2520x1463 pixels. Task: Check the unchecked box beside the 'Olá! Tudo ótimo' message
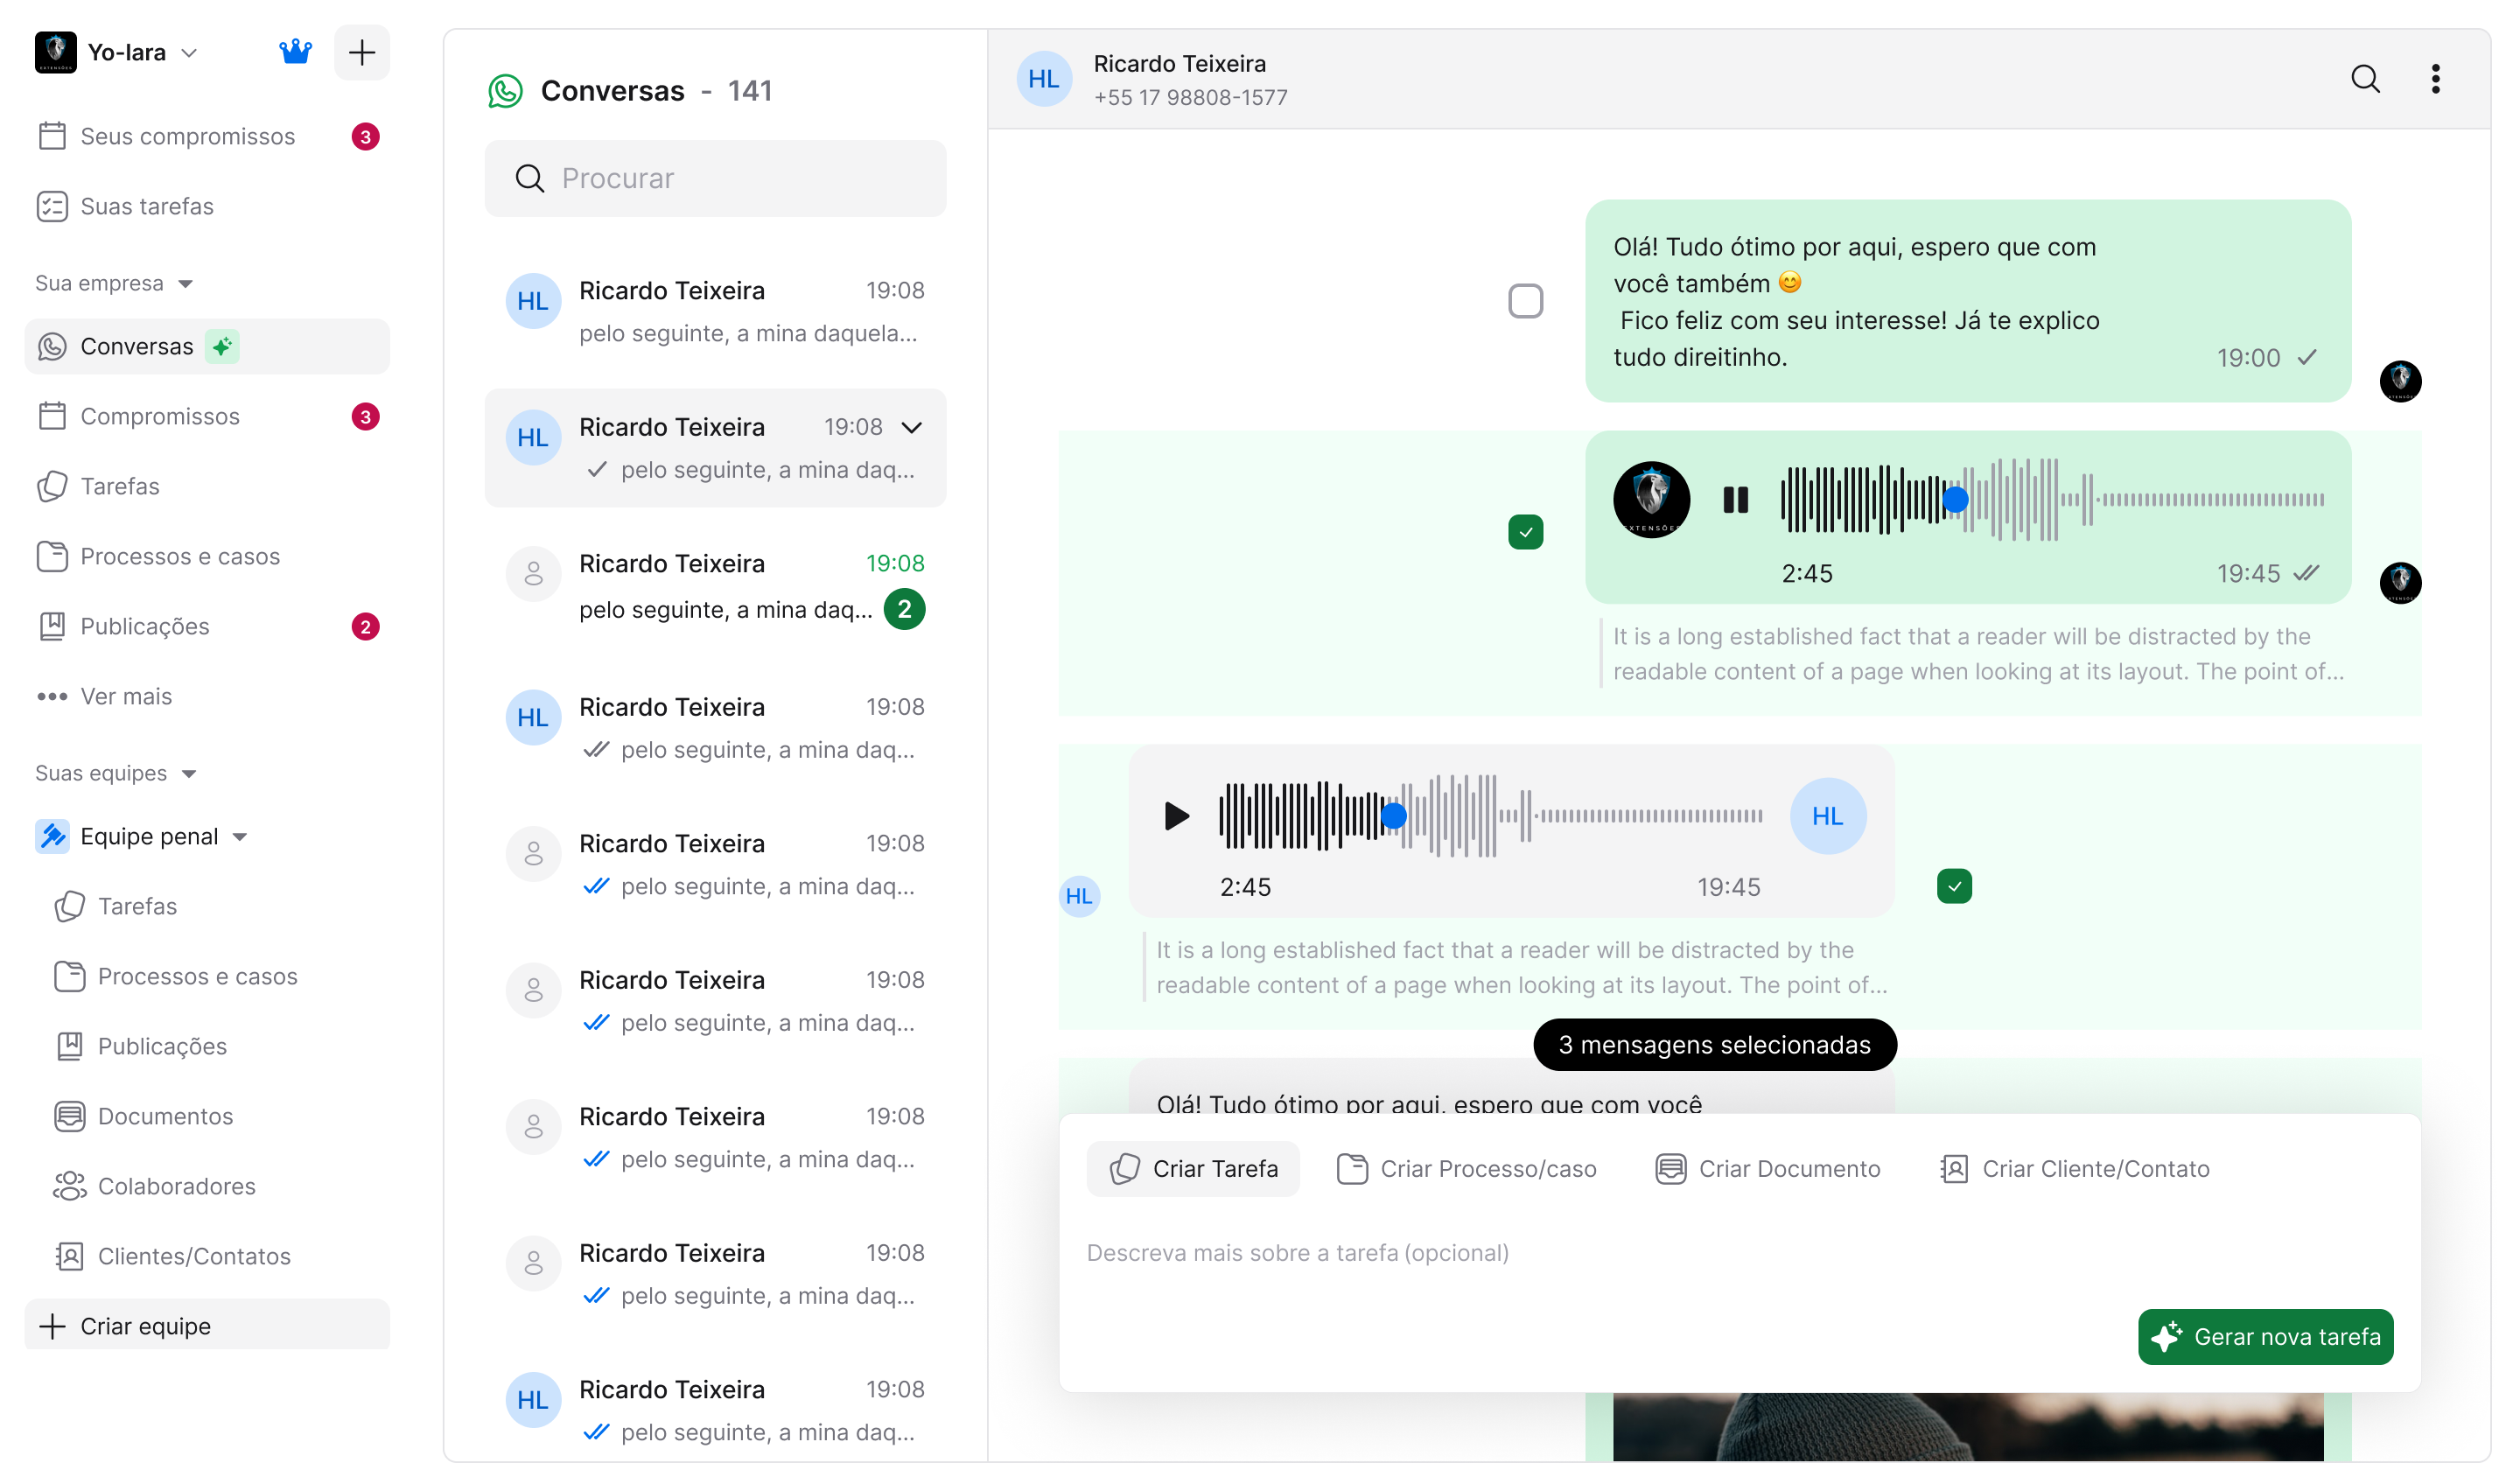coord(1525,301)
